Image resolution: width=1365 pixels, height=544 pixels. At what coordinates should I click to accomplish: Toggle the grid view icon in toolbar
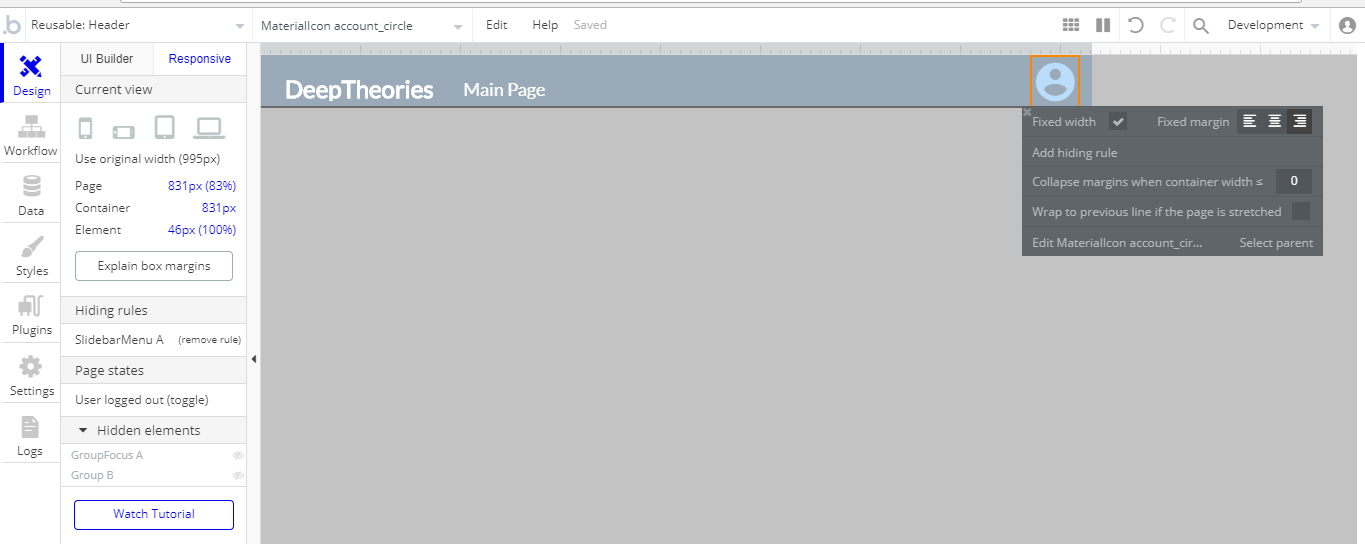1071,25
